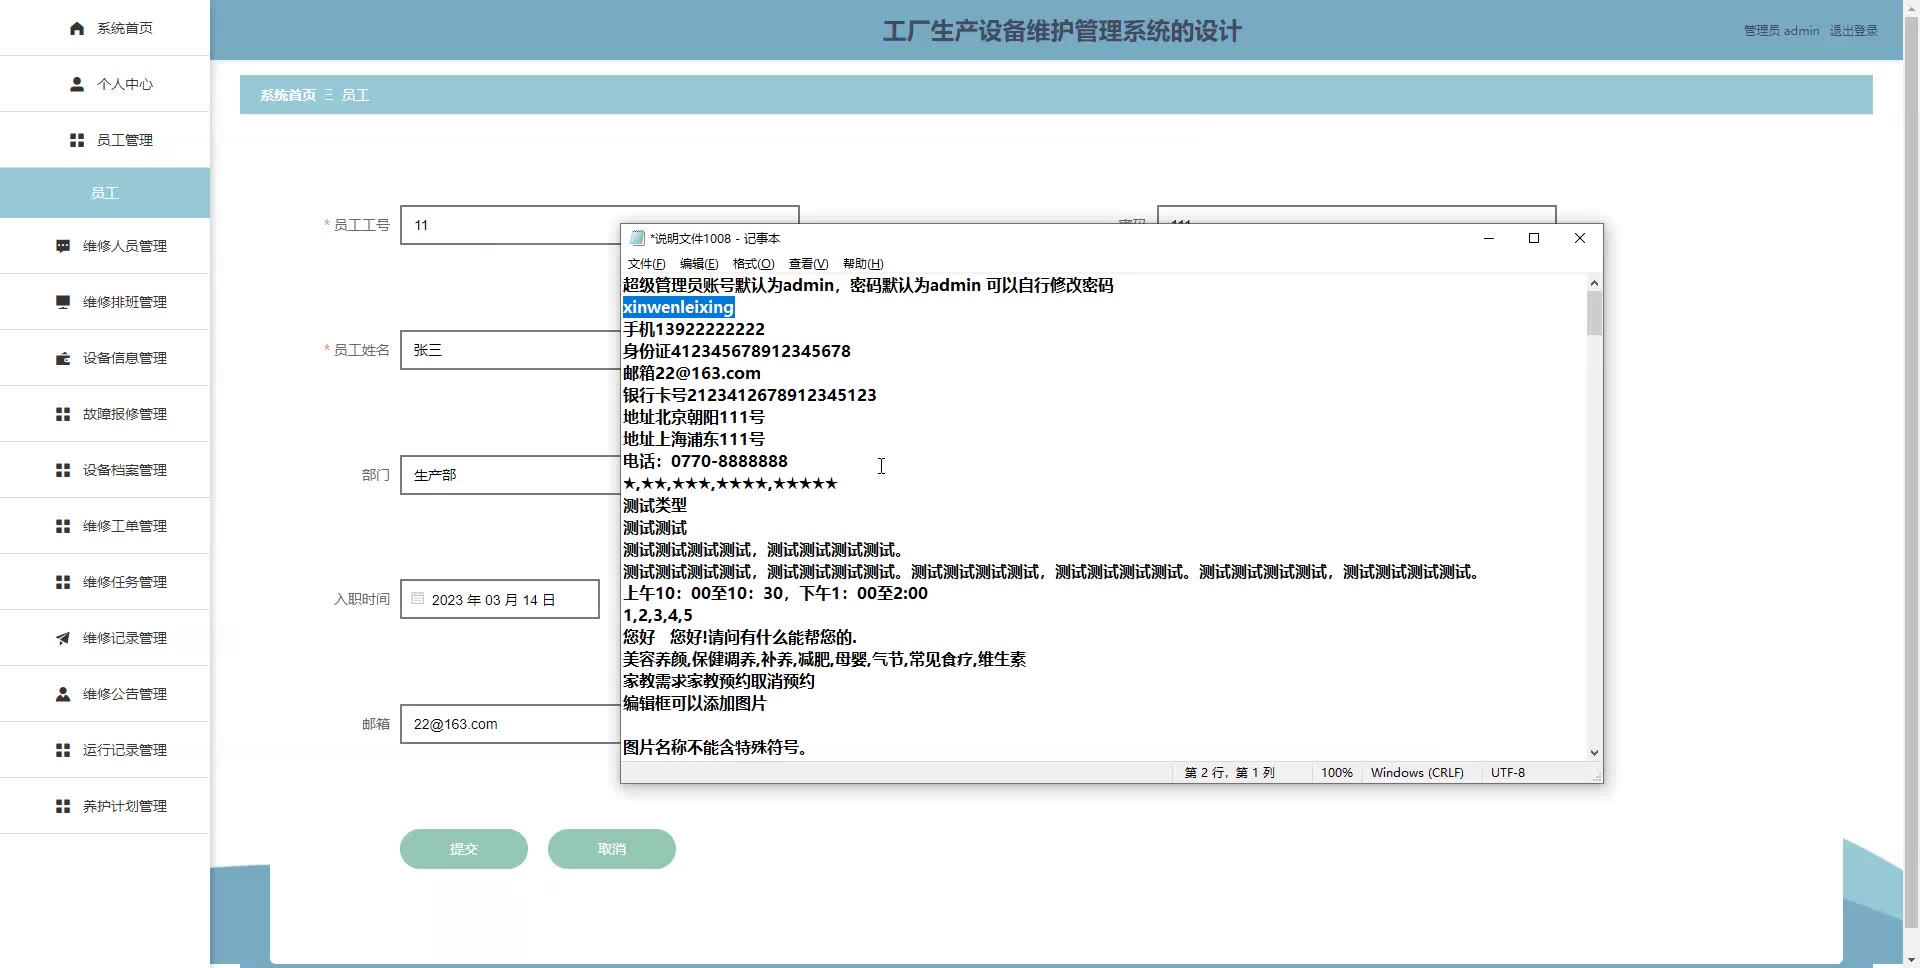Open the 格式(O) menu in Notepad

pos(753,264)
